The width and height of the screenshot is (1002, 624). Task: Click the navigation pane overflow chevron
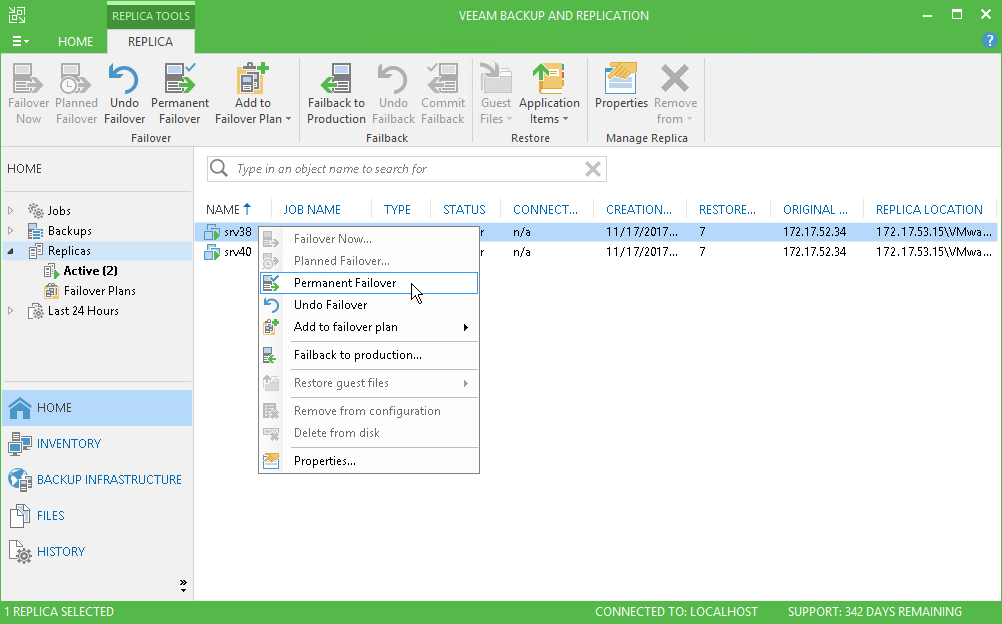(183, 586)
